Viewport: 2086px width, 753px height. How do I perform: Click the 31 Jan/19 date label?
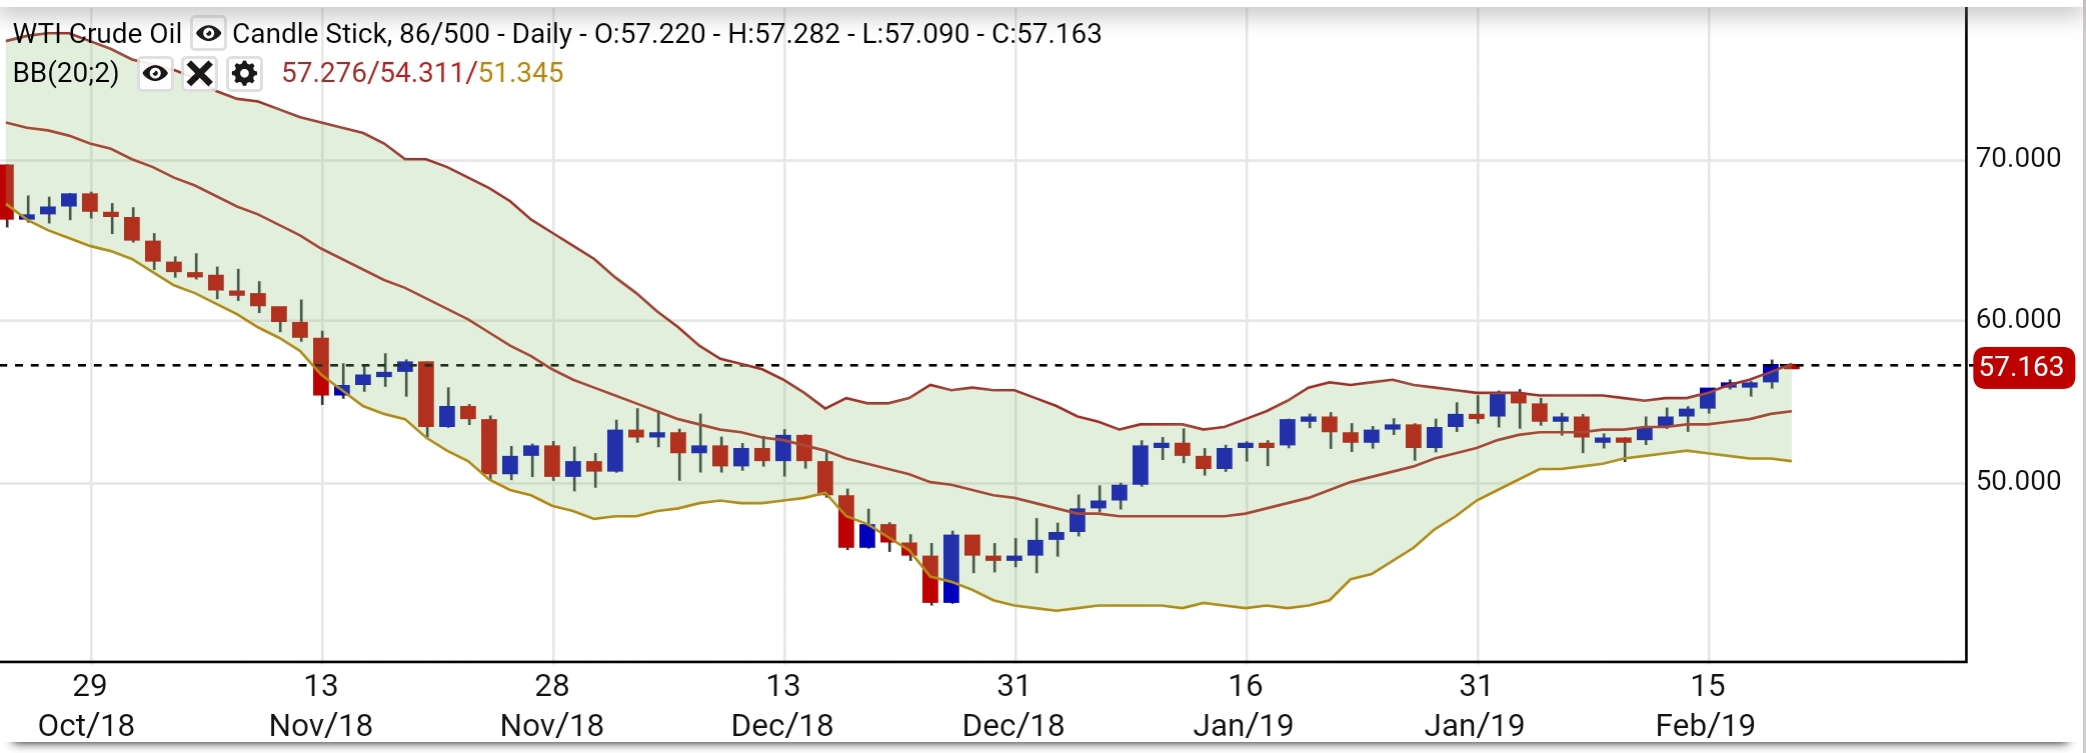[x=1476, y=705]
